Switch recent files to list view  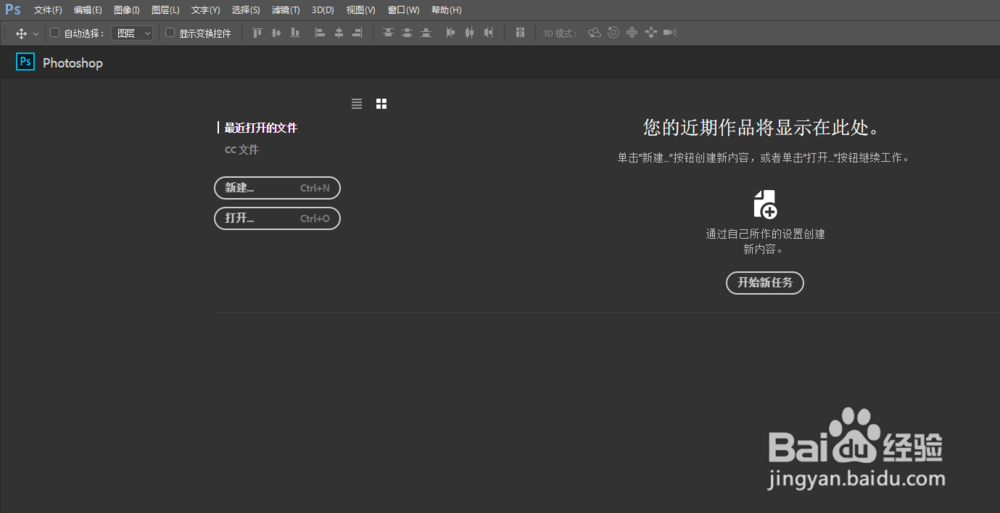[357, 103]
